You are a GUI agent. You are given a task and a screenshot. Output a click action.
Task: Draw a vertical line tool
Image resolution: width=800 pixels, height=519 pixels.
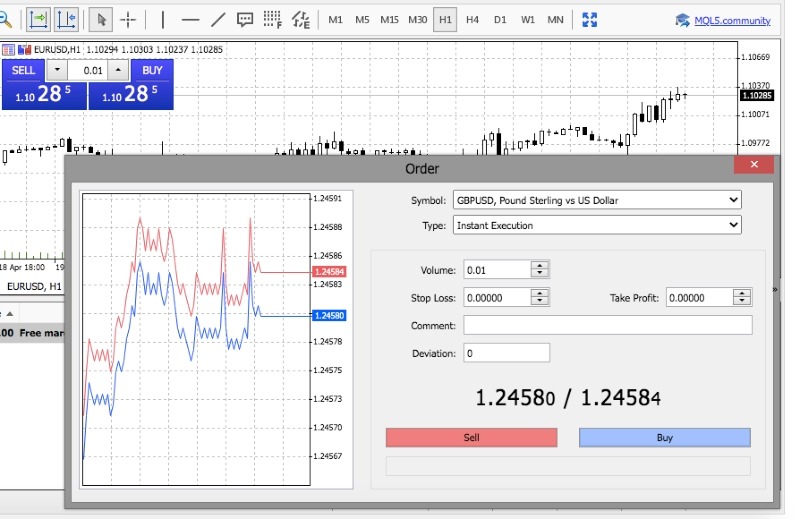click(163, 20)
